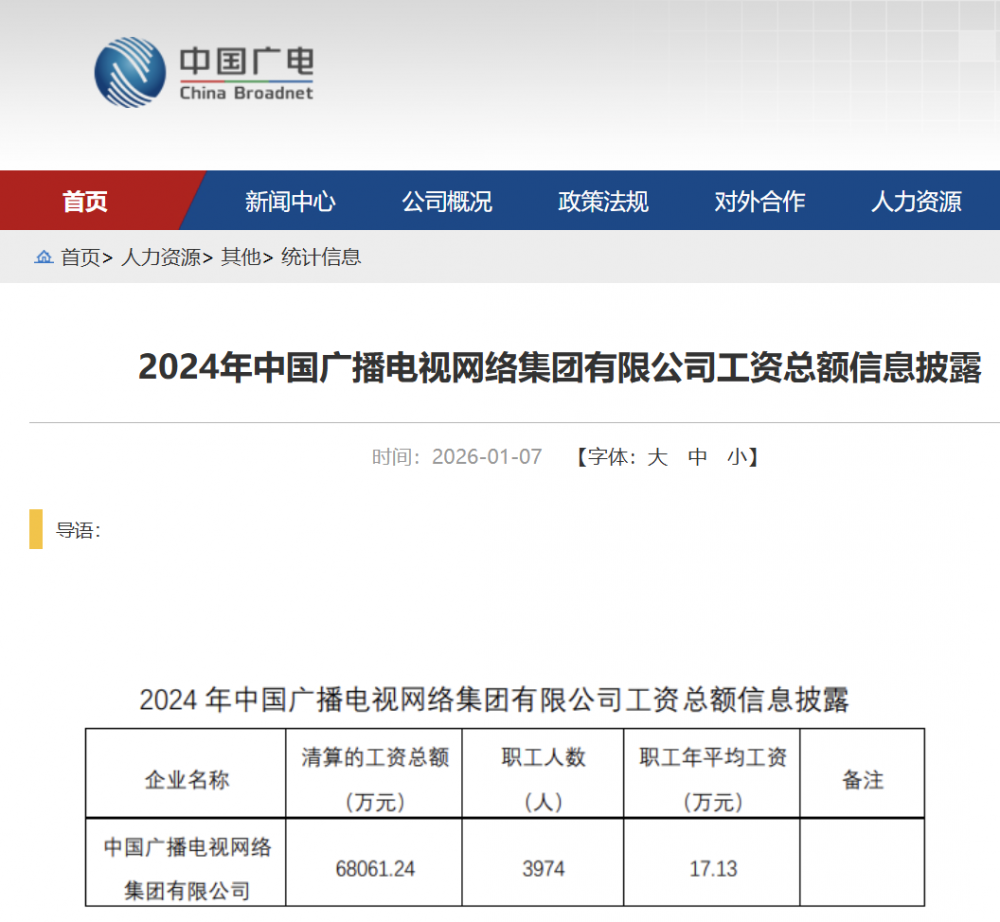
Task: Open the 首页 navigation tab
Action: 85,201
